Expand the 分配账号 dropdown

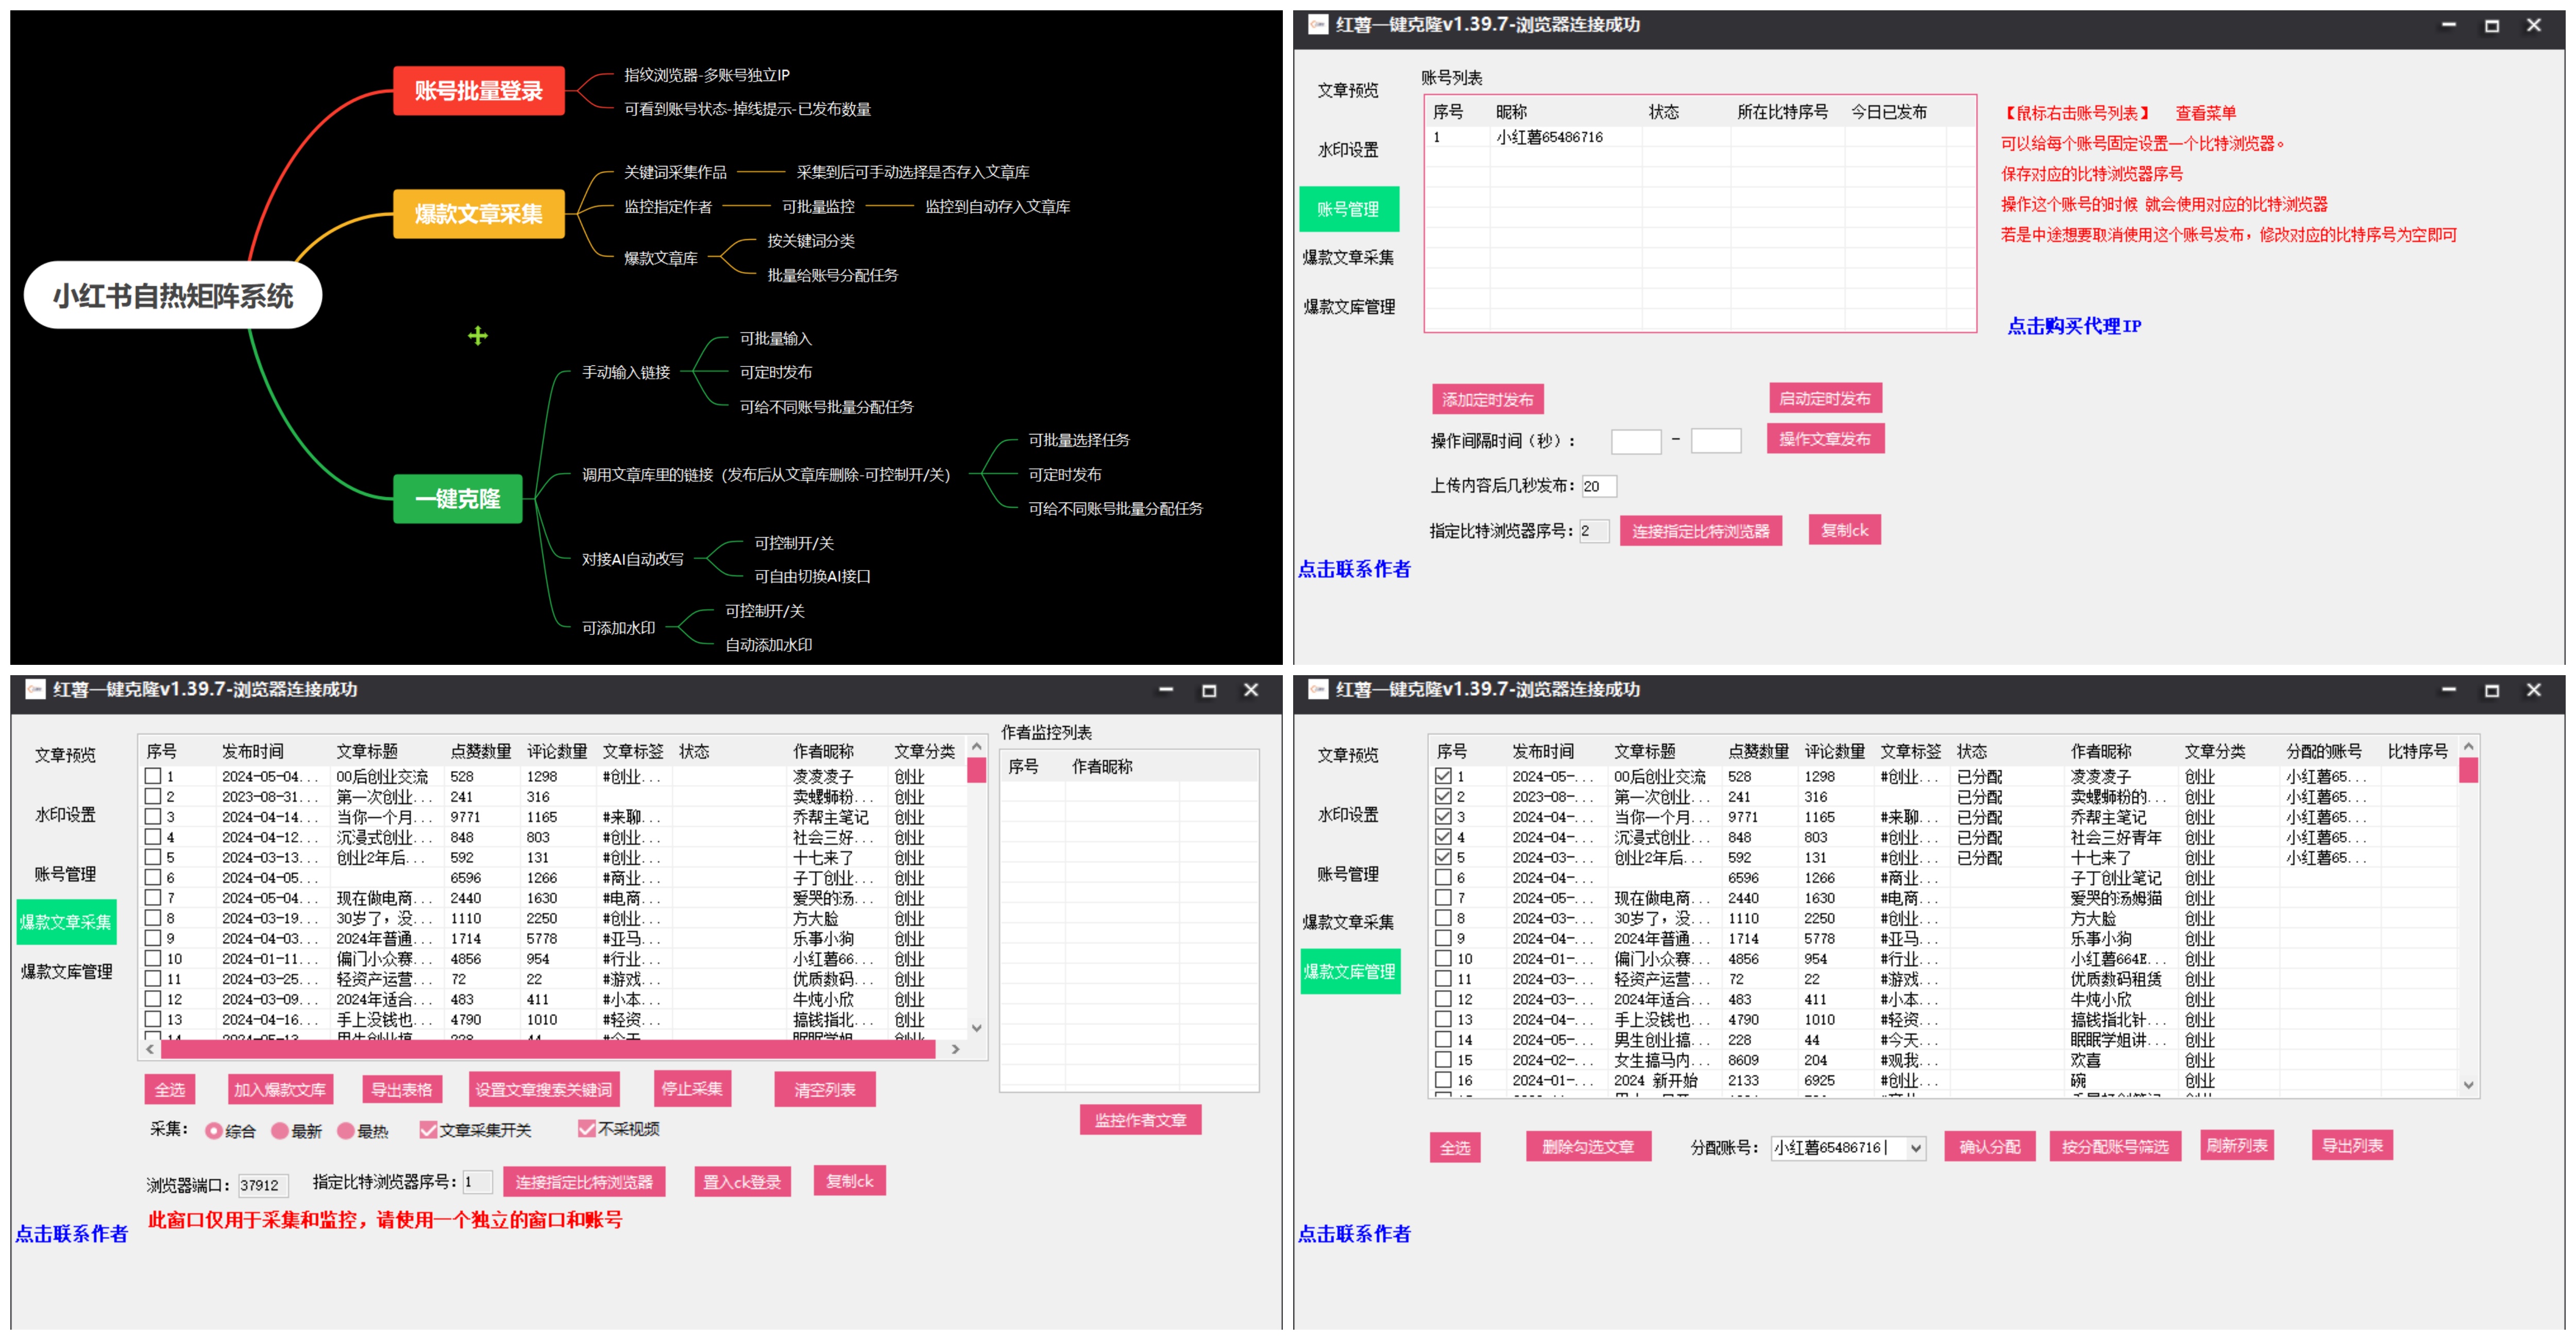pos(1915,1148)
